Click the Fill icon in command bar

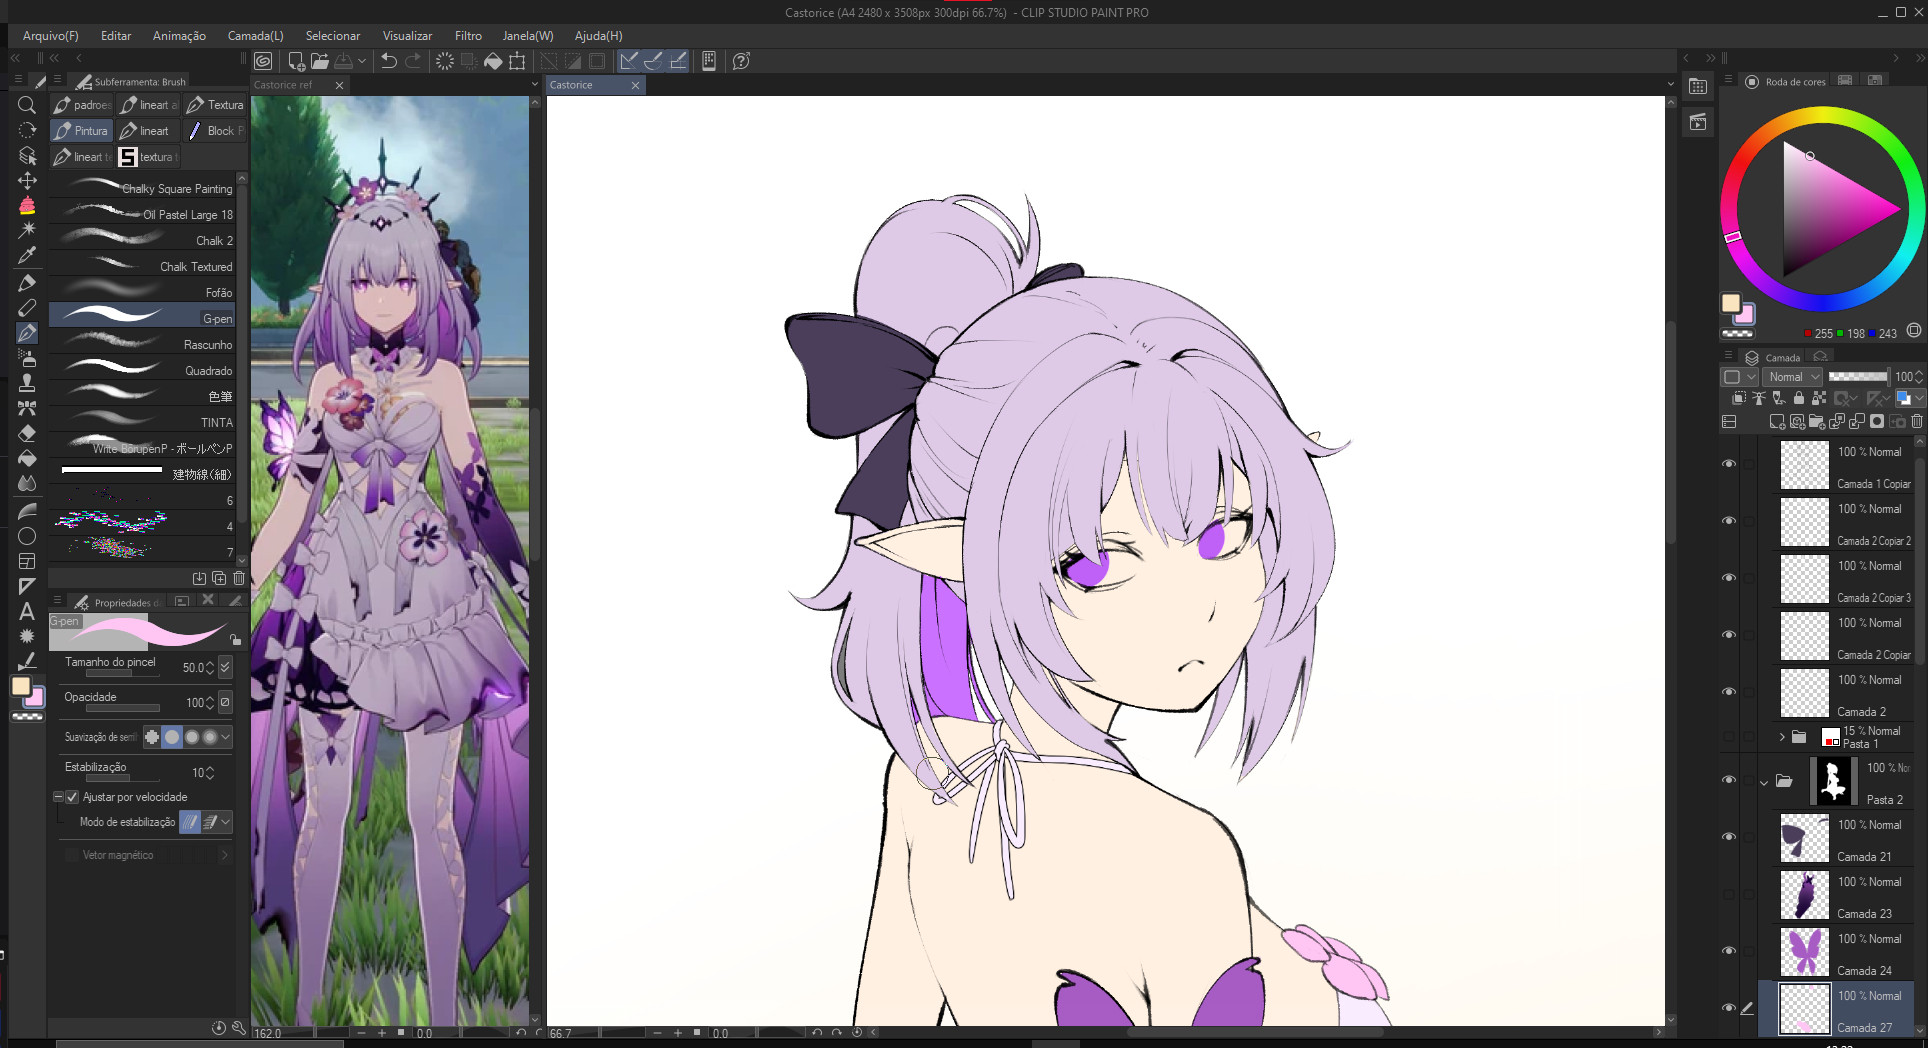tap(493, 61)
